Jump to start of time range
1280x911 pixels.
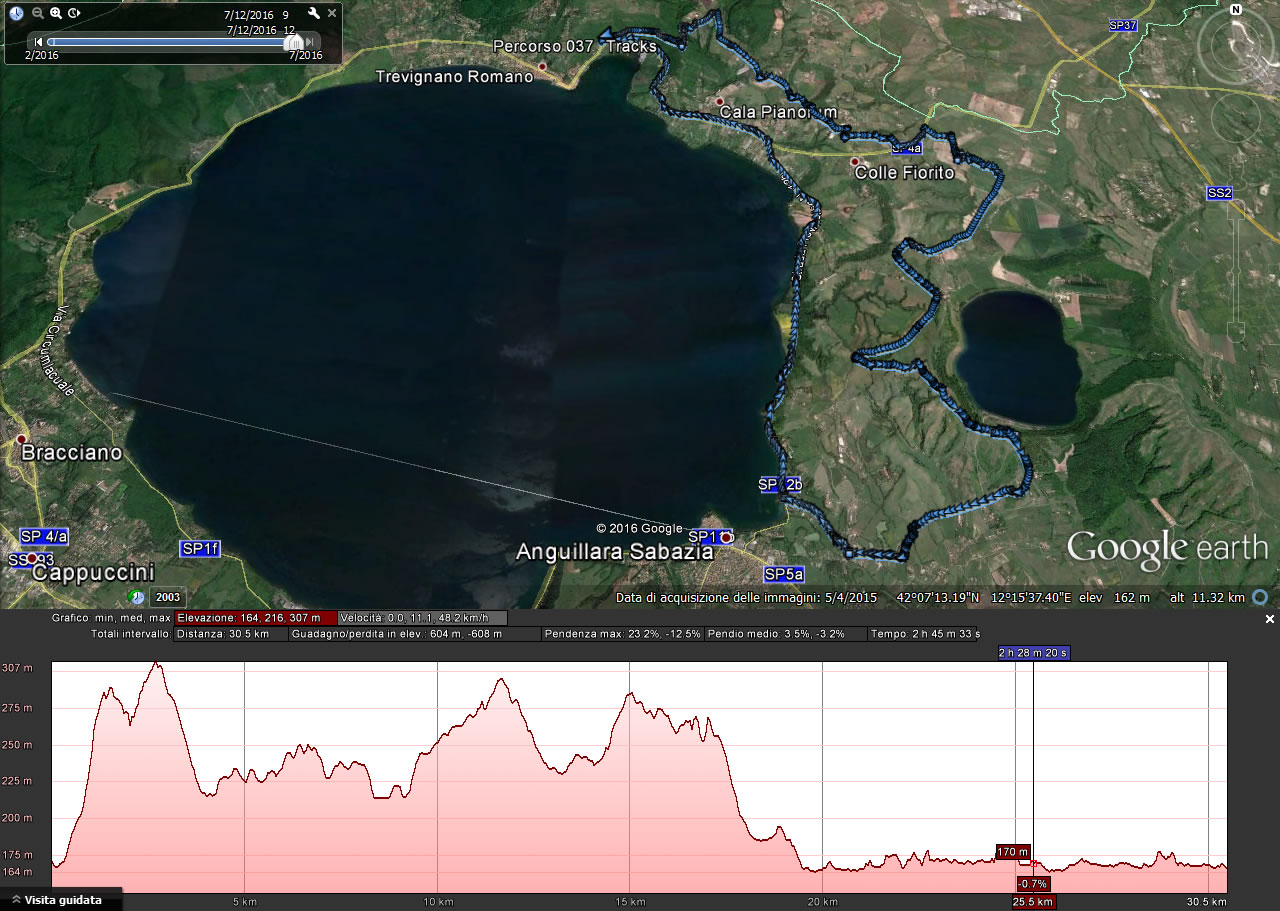38,42
